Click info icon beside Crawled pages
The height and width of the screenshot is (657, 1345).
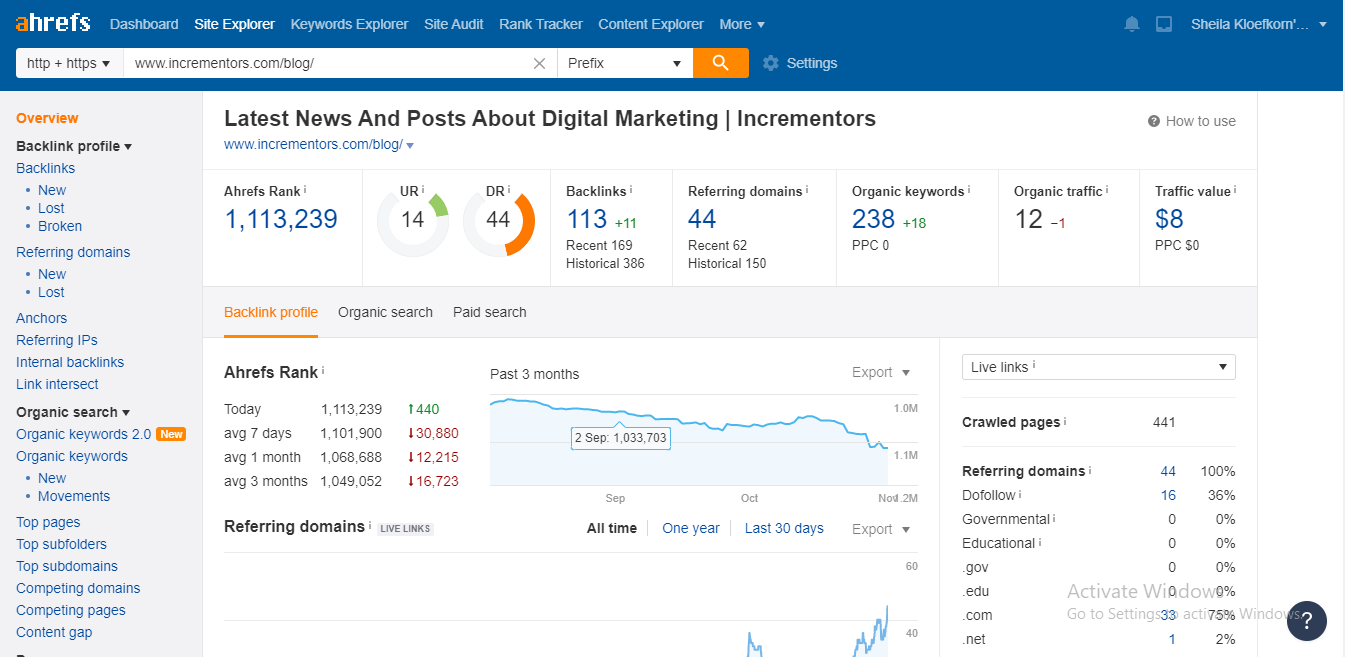pyautogui.click(x=1065, y=421)
